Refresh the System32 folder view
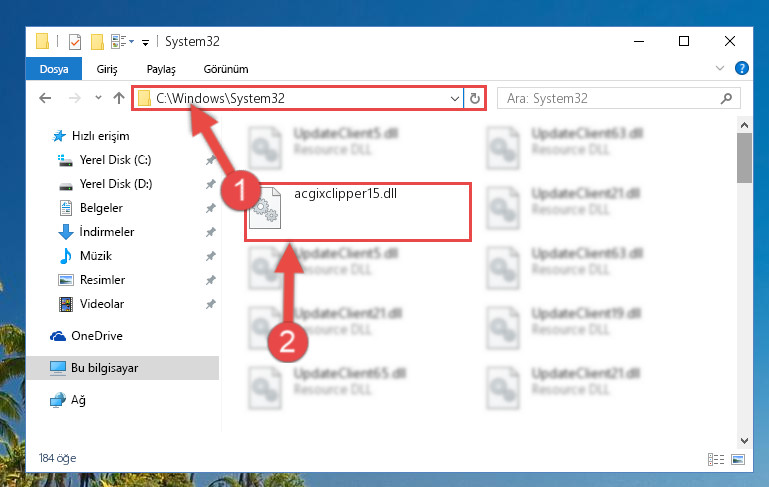This screenshot has height=487, width=769. point(474,99)
